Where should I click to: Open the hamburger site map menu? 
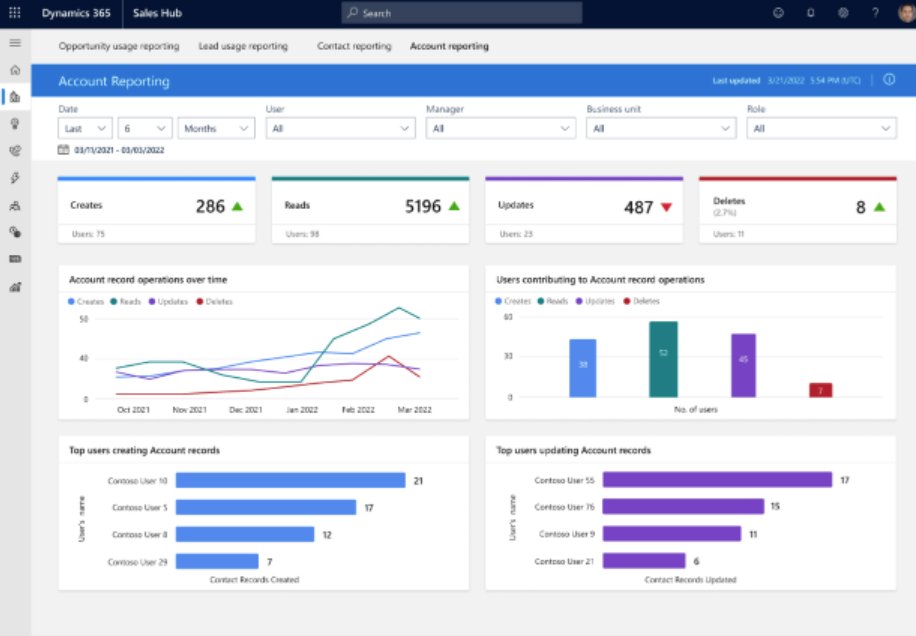tap(14, 43)
